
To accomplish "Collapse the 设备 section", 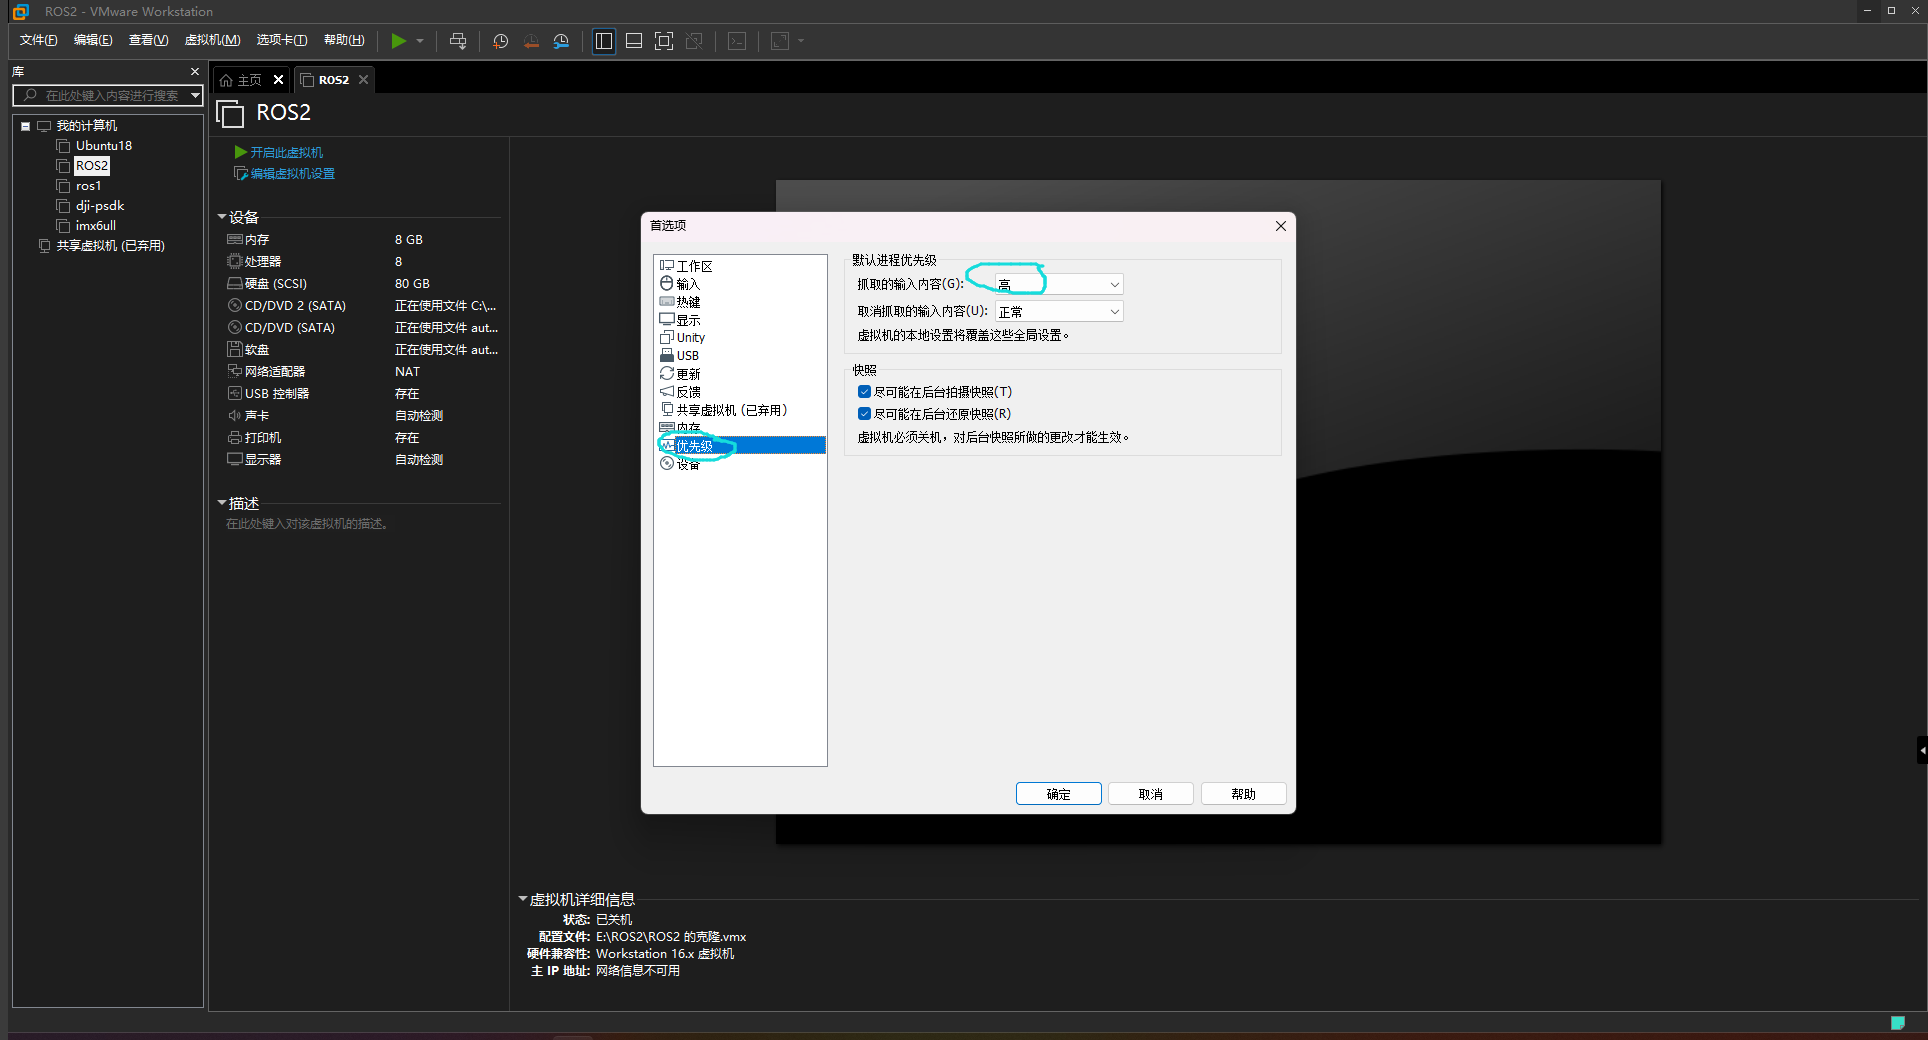I will coord(222,217).
